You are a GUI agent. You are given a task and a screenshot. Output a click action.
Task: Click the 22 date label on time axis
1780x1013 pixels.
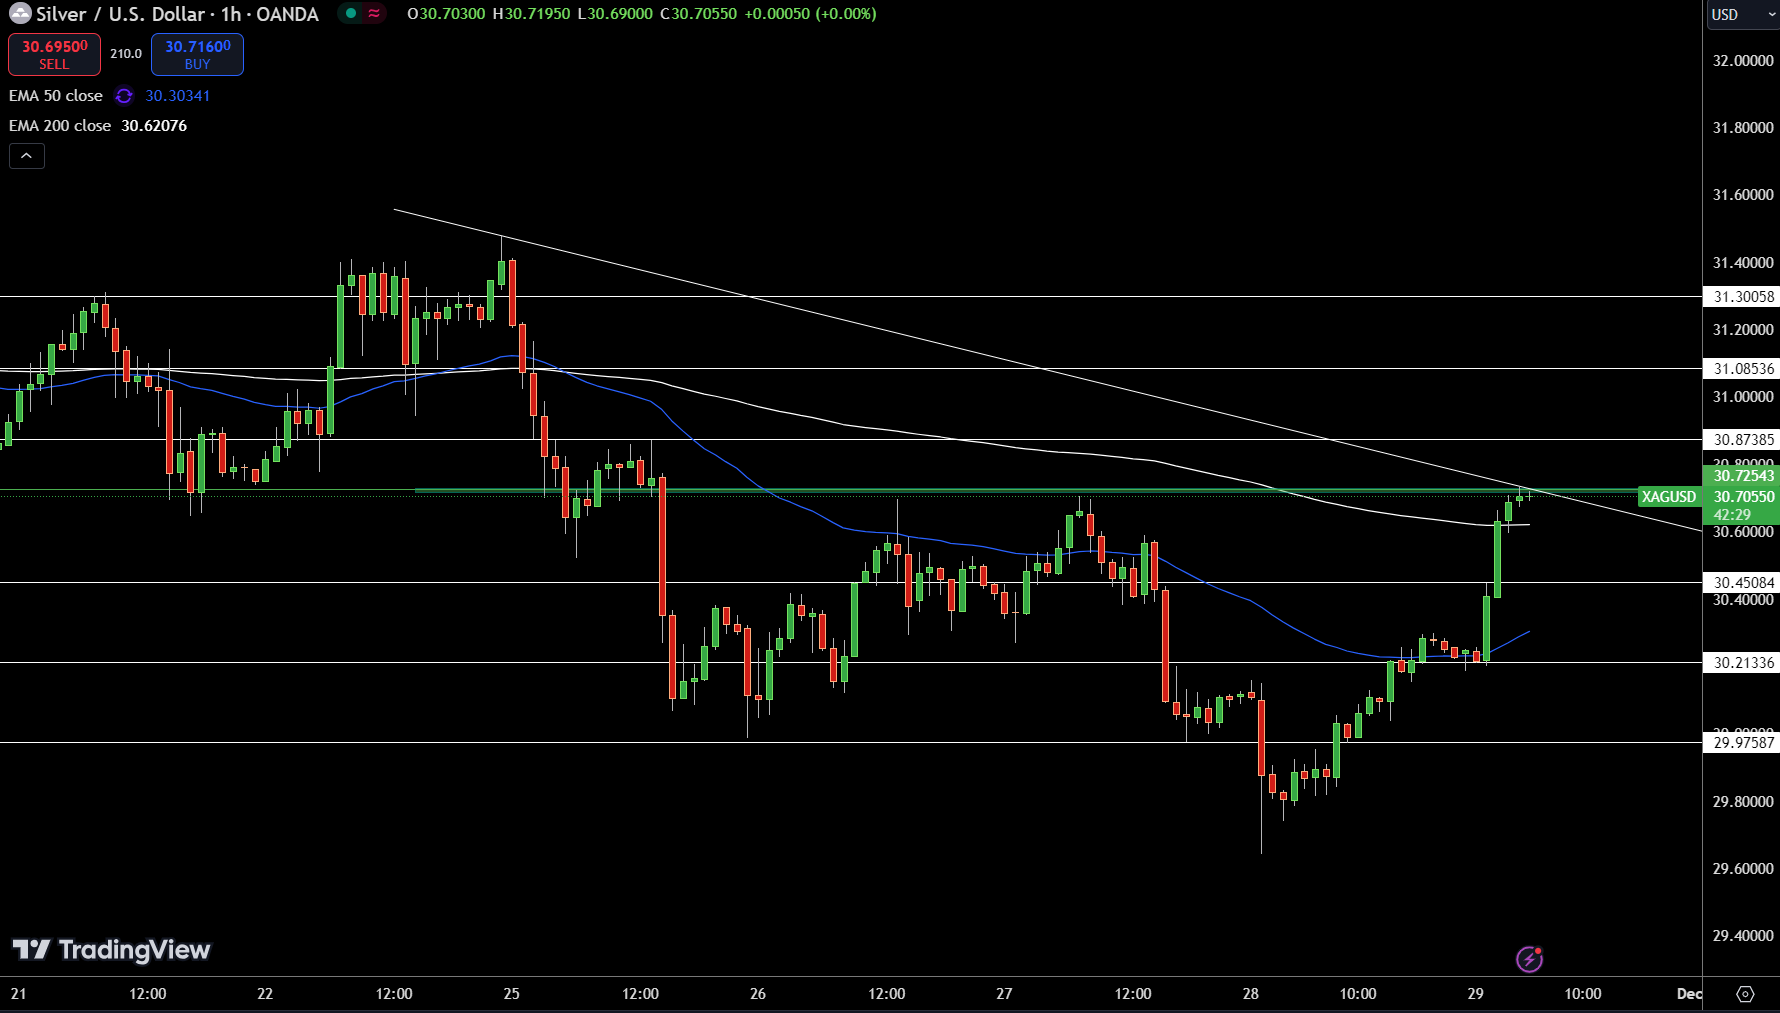pos(265,994)
